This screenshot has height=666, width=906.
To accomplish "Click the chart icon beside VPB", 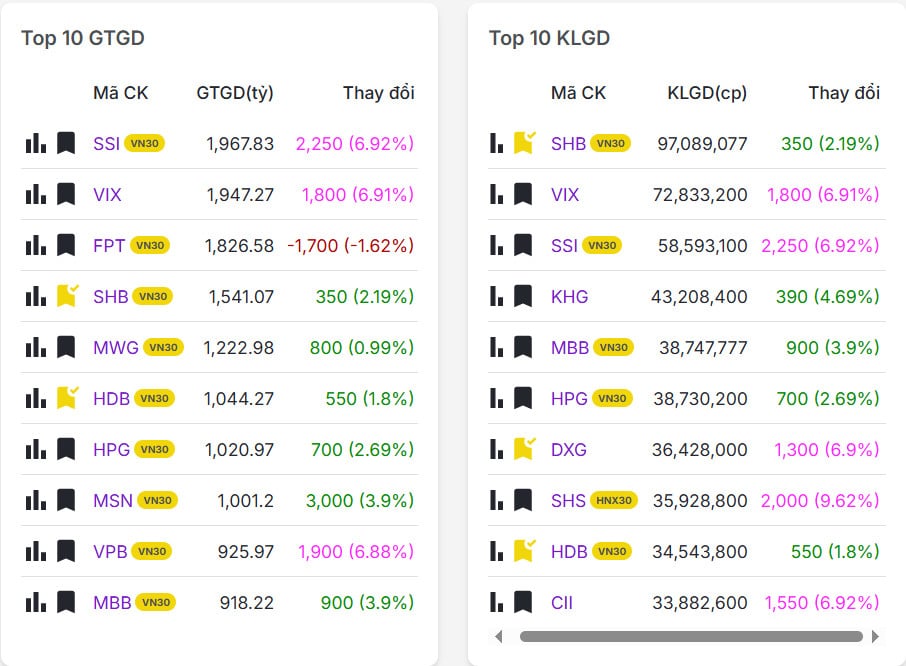I will pos(34,551).
